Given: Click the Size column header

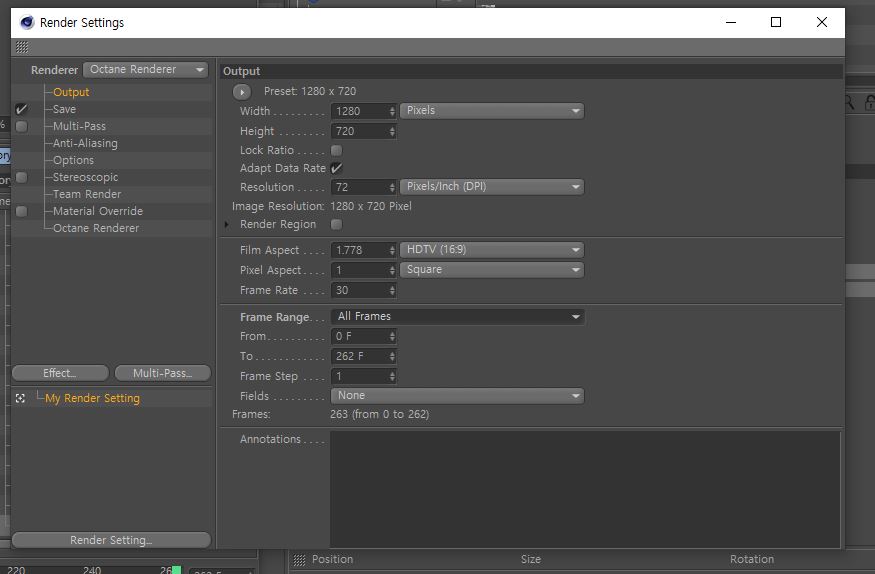Looking at the screenshot, I should (531, 559).
